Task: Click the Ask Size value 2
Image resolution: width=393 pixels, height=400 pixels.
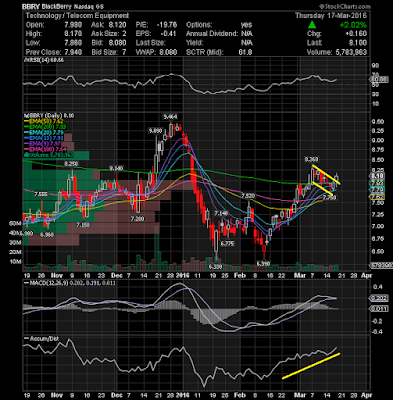Action: (124, 34)
